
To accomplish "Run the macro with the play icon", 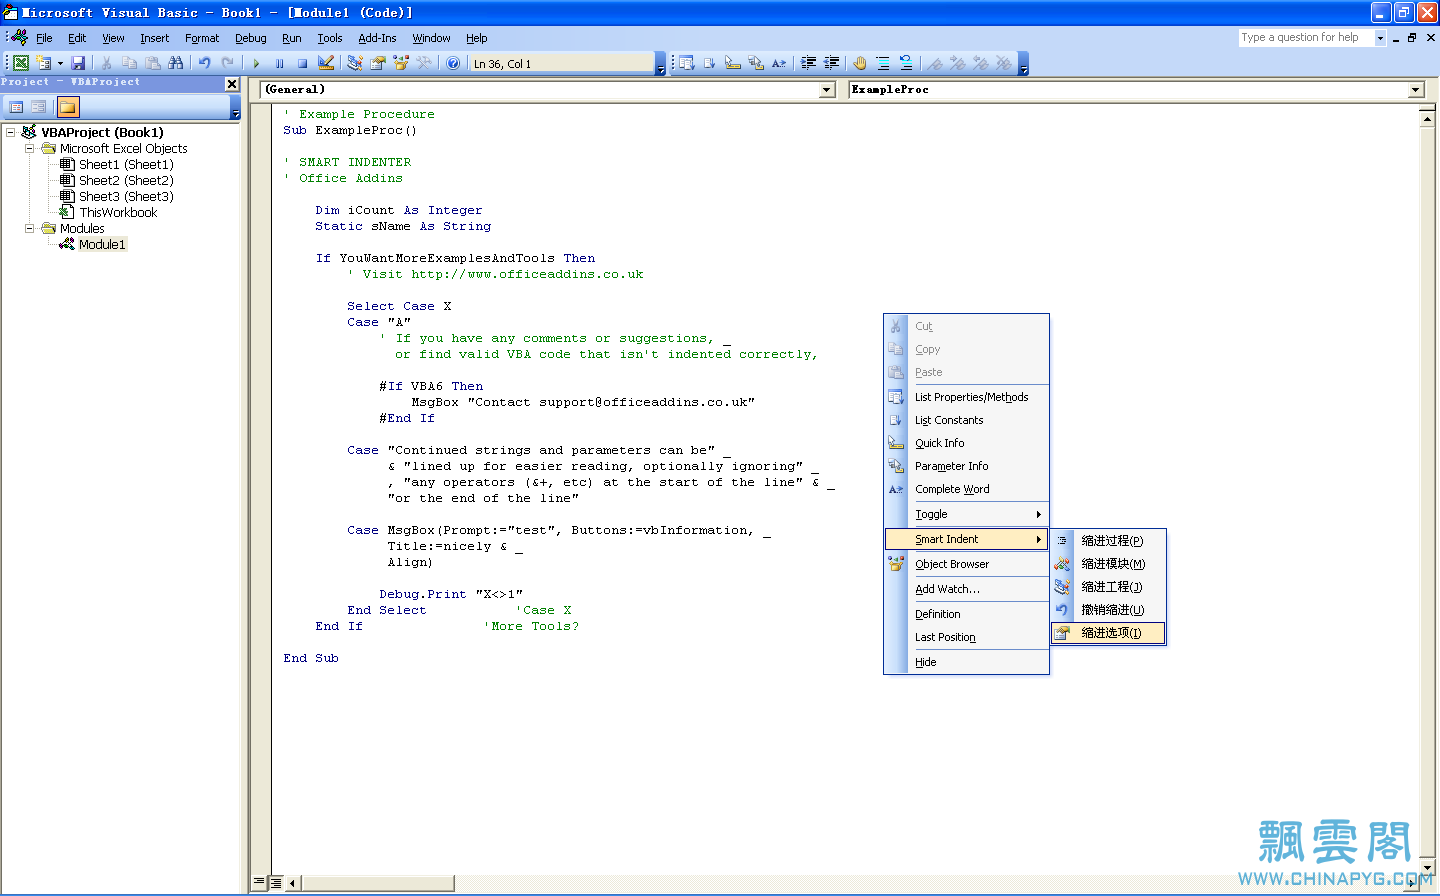I will coord(256,62).
